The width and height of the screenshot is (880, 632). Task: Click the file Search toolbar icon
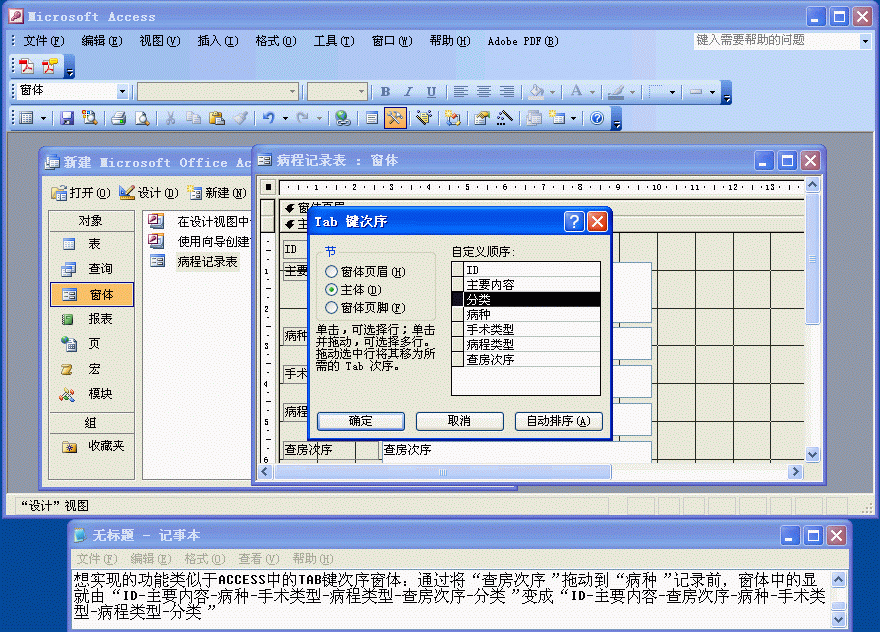[x=89, y=118]
